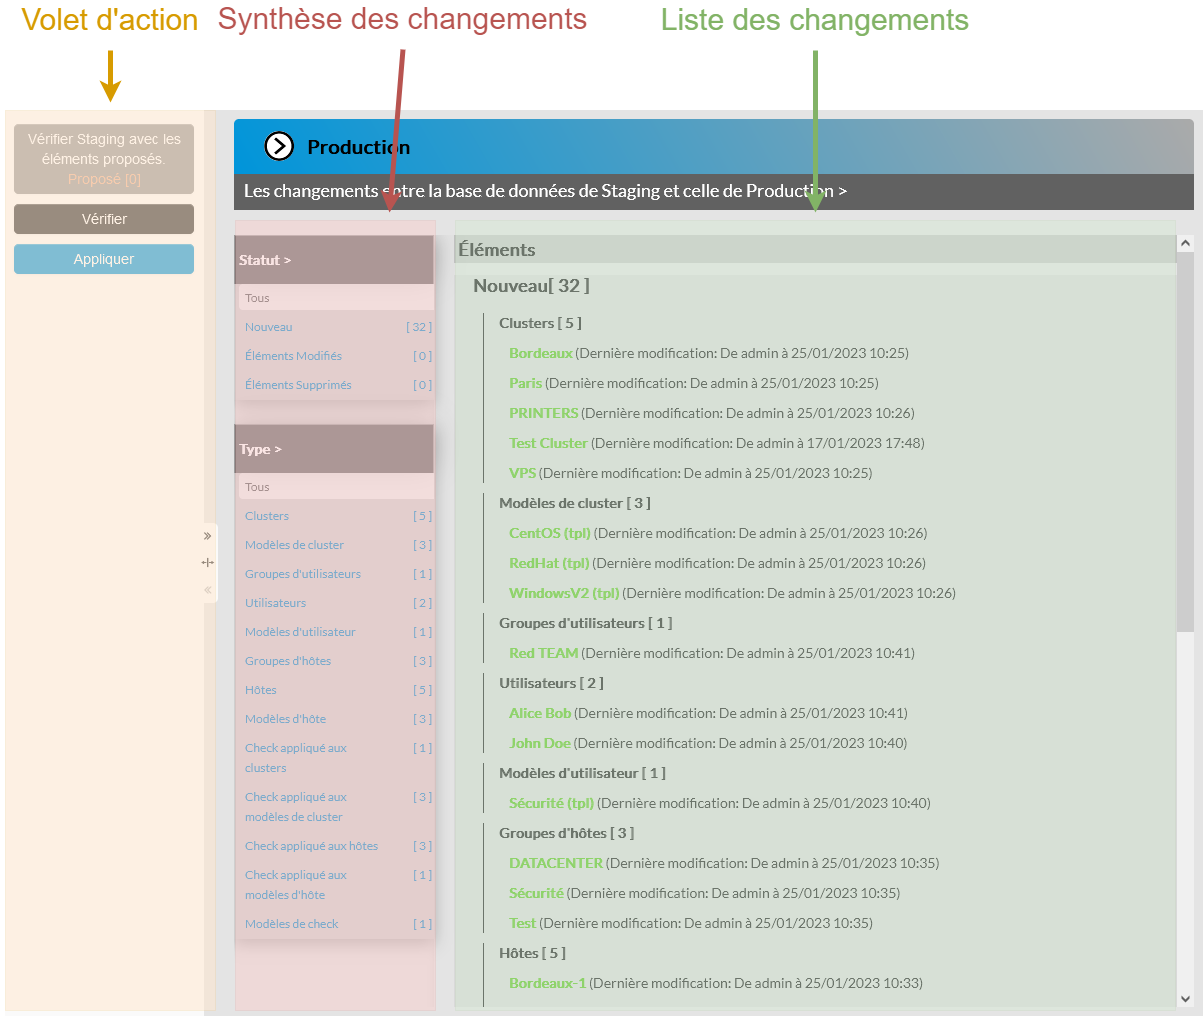Image resolution: width=1204 pixels, height=1017 pixels.
Task: Open the Red TEAM user group link
Action: click(x=543, y=653)
